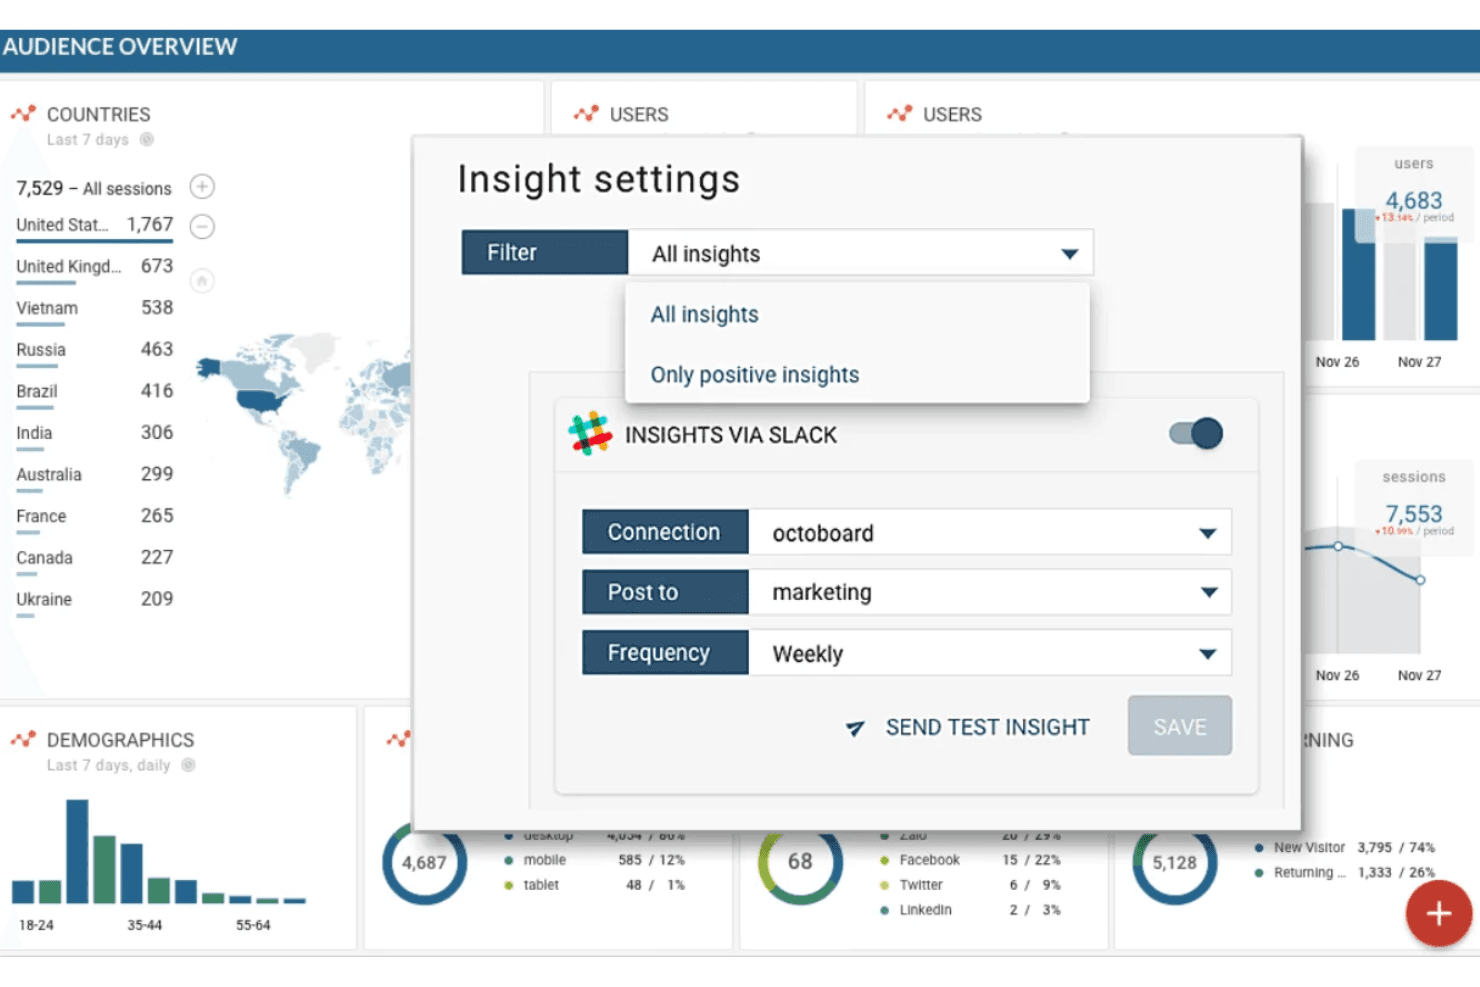Click the plus icon beside All sessions
Screen dimensions: 1480x987
pyautogui.click(x=202, y=187)
